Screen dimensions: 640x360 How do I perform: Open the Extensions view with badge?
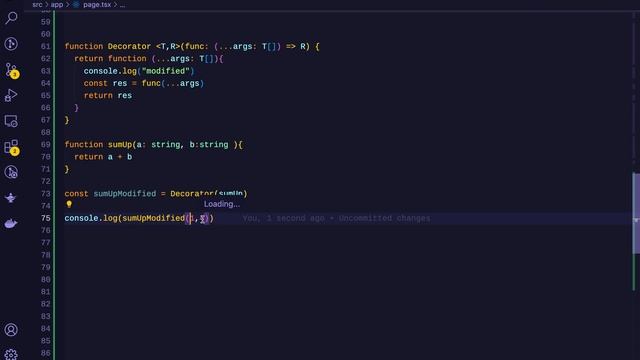coord(11,147)
